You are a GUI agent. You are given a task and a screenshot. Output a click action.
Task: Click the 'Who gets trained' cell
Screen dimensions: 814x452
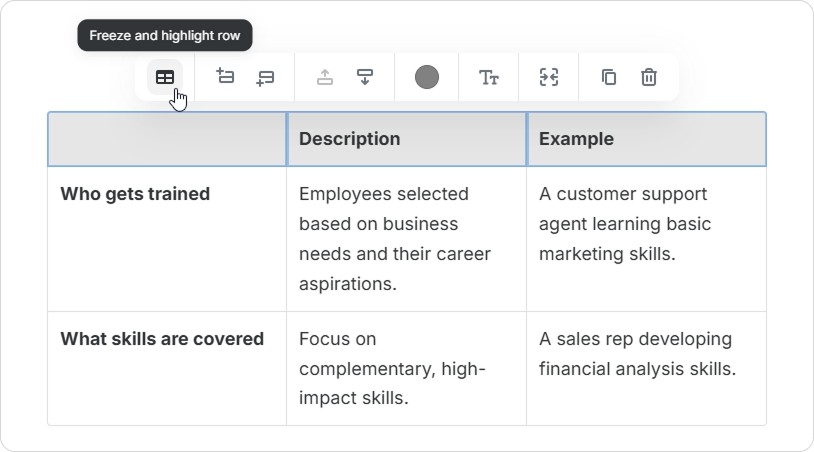(167, 238)
